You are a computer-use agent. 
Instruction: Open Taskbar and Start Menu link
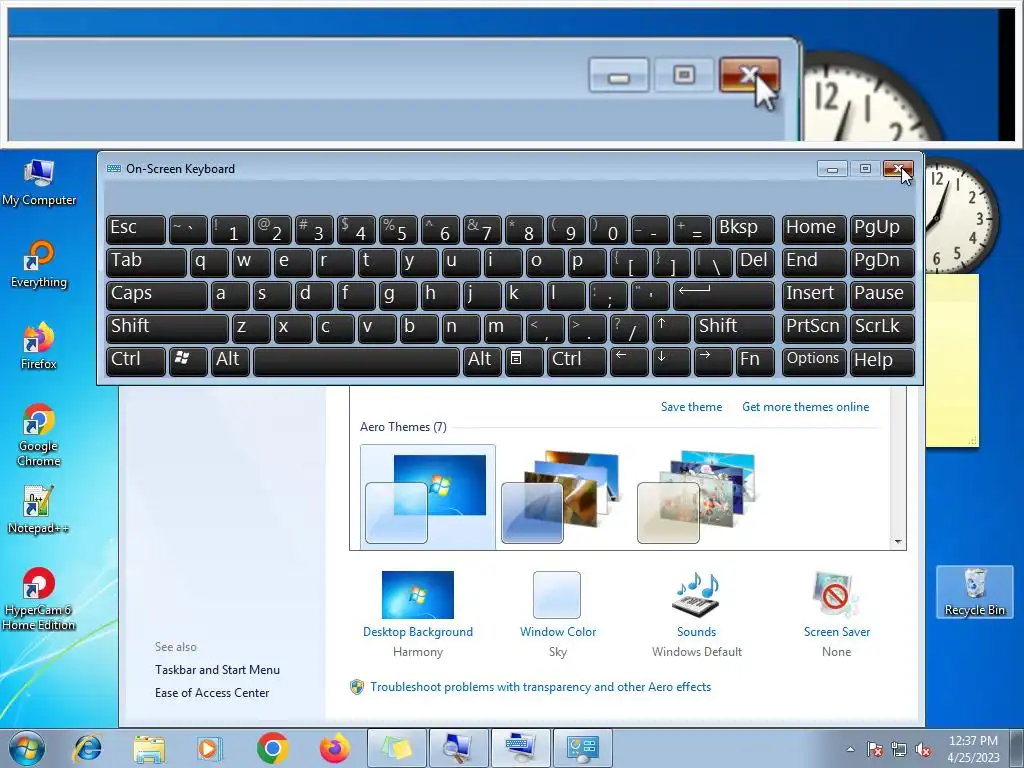click(217, 670)
